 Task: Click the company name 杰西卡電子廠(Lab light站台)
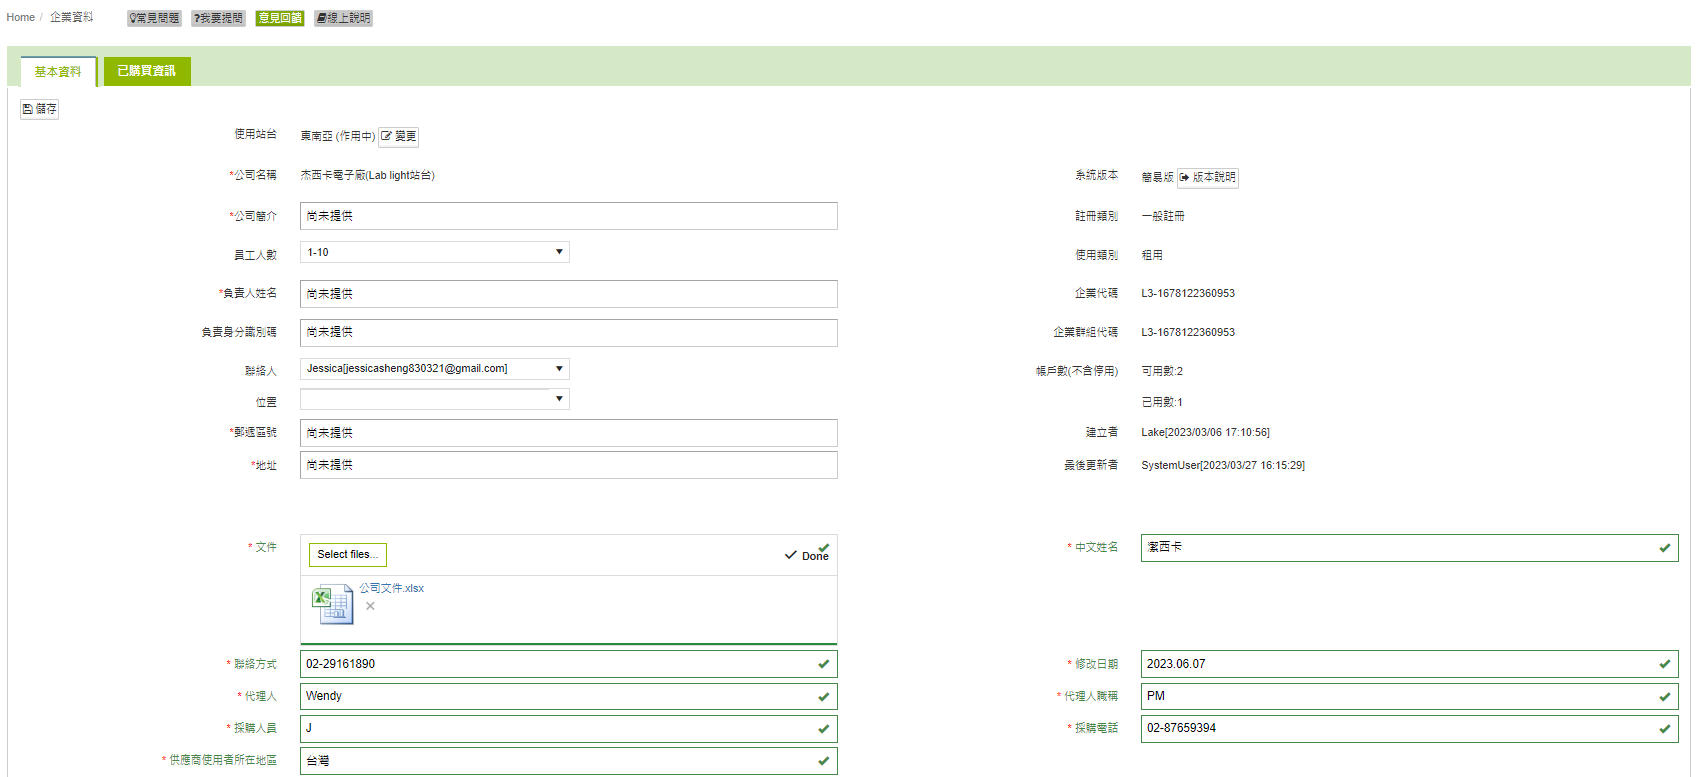[x=367, y=176]
